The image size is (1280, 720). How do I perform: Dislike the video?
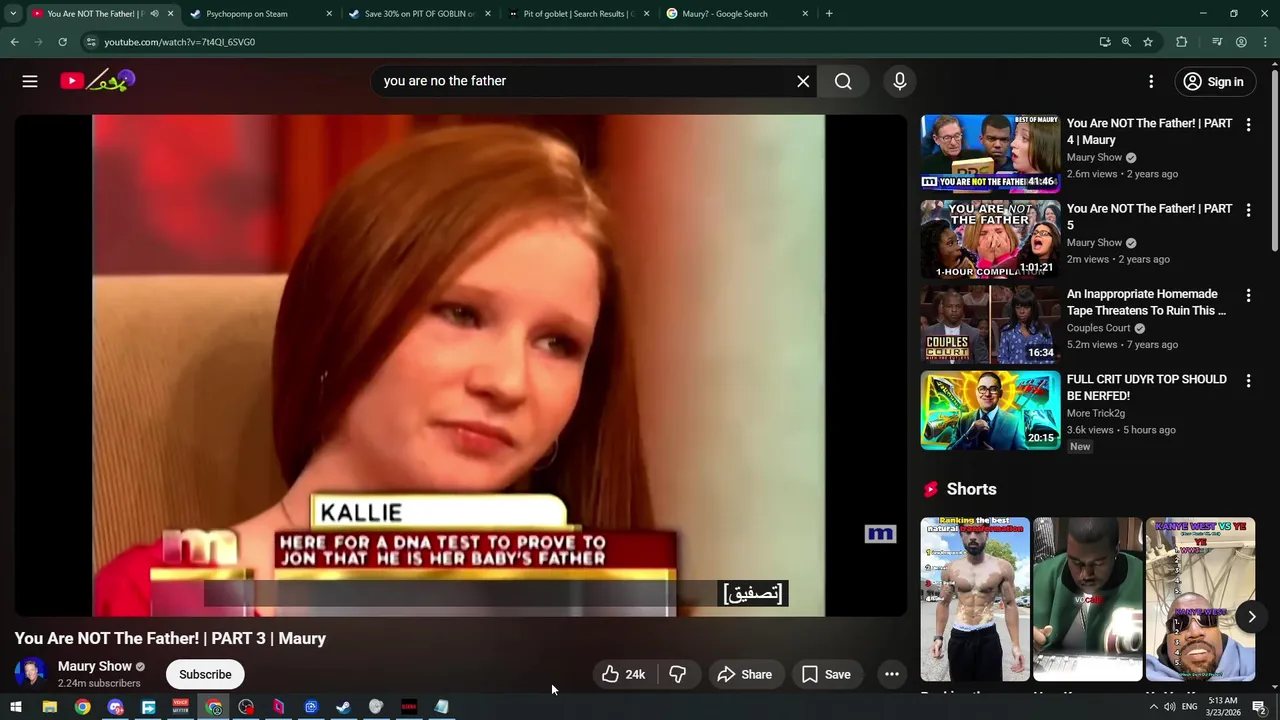pos(677,674)
